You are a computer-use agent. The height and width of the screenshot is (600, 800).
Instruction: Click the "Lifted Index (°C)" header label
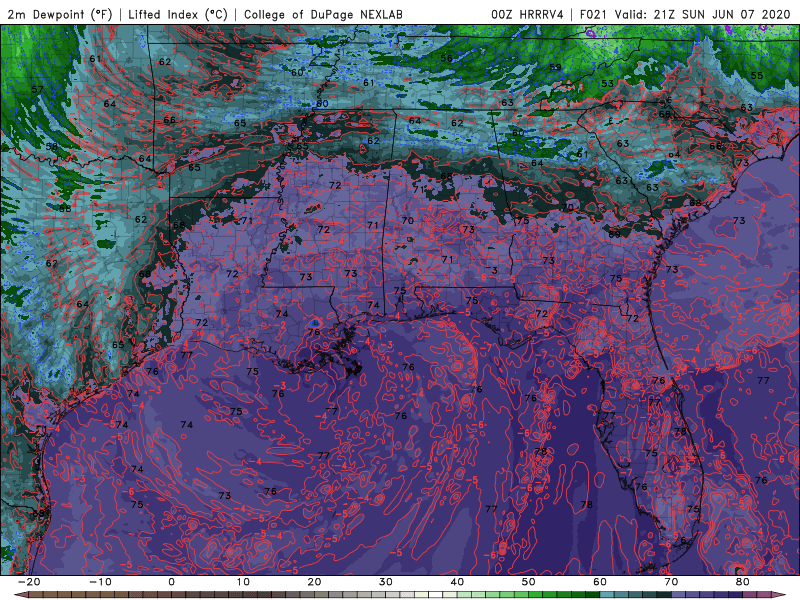(x=178, y=14)
